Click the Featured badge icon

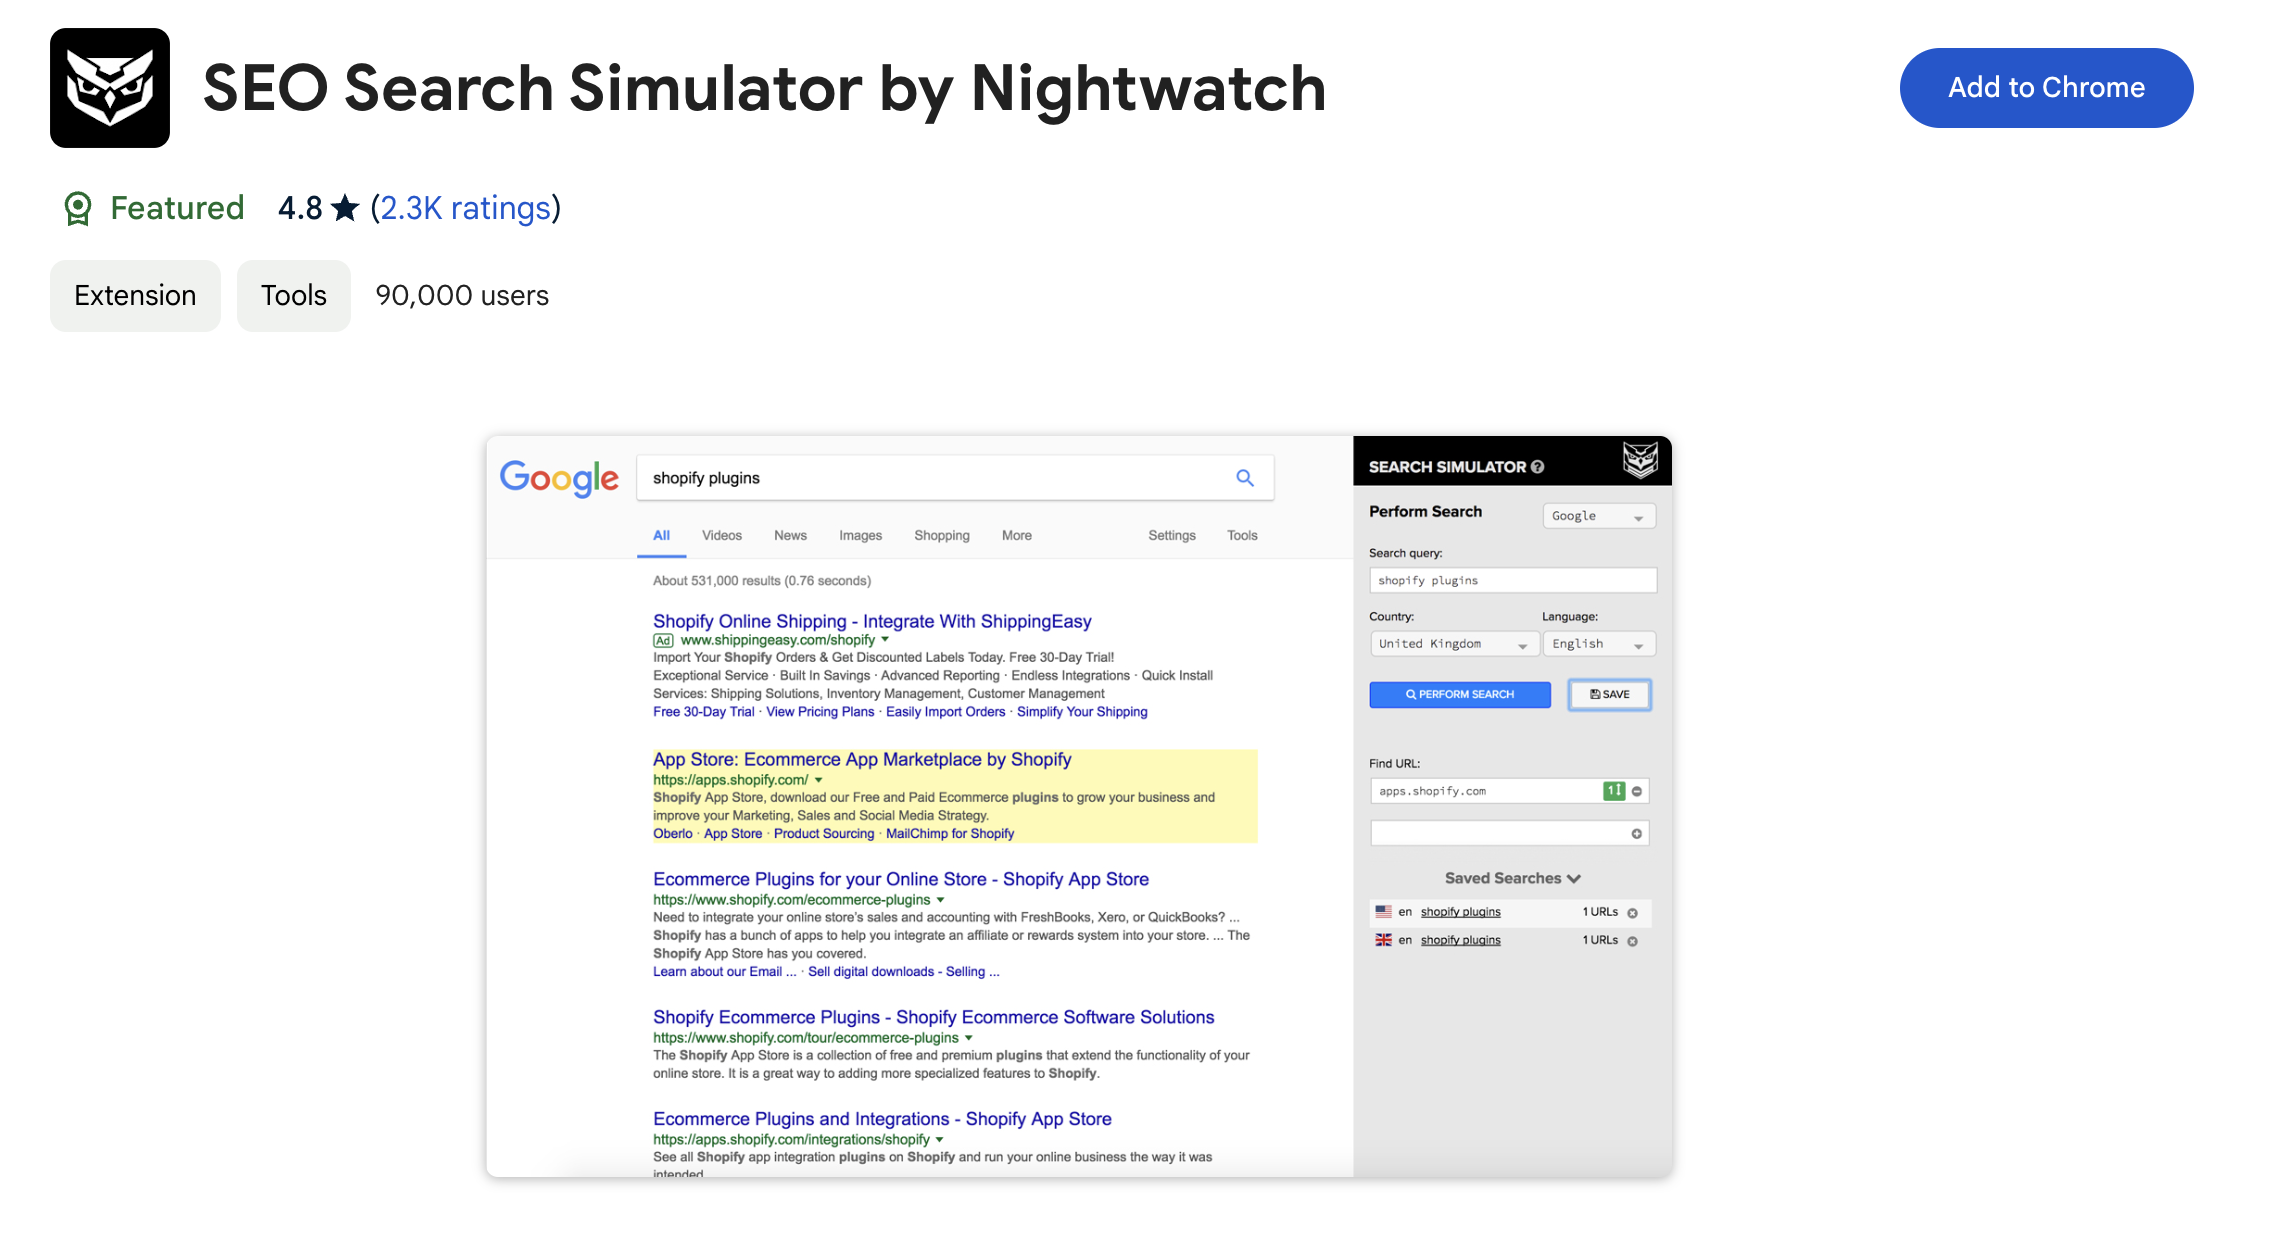[78, 208]
